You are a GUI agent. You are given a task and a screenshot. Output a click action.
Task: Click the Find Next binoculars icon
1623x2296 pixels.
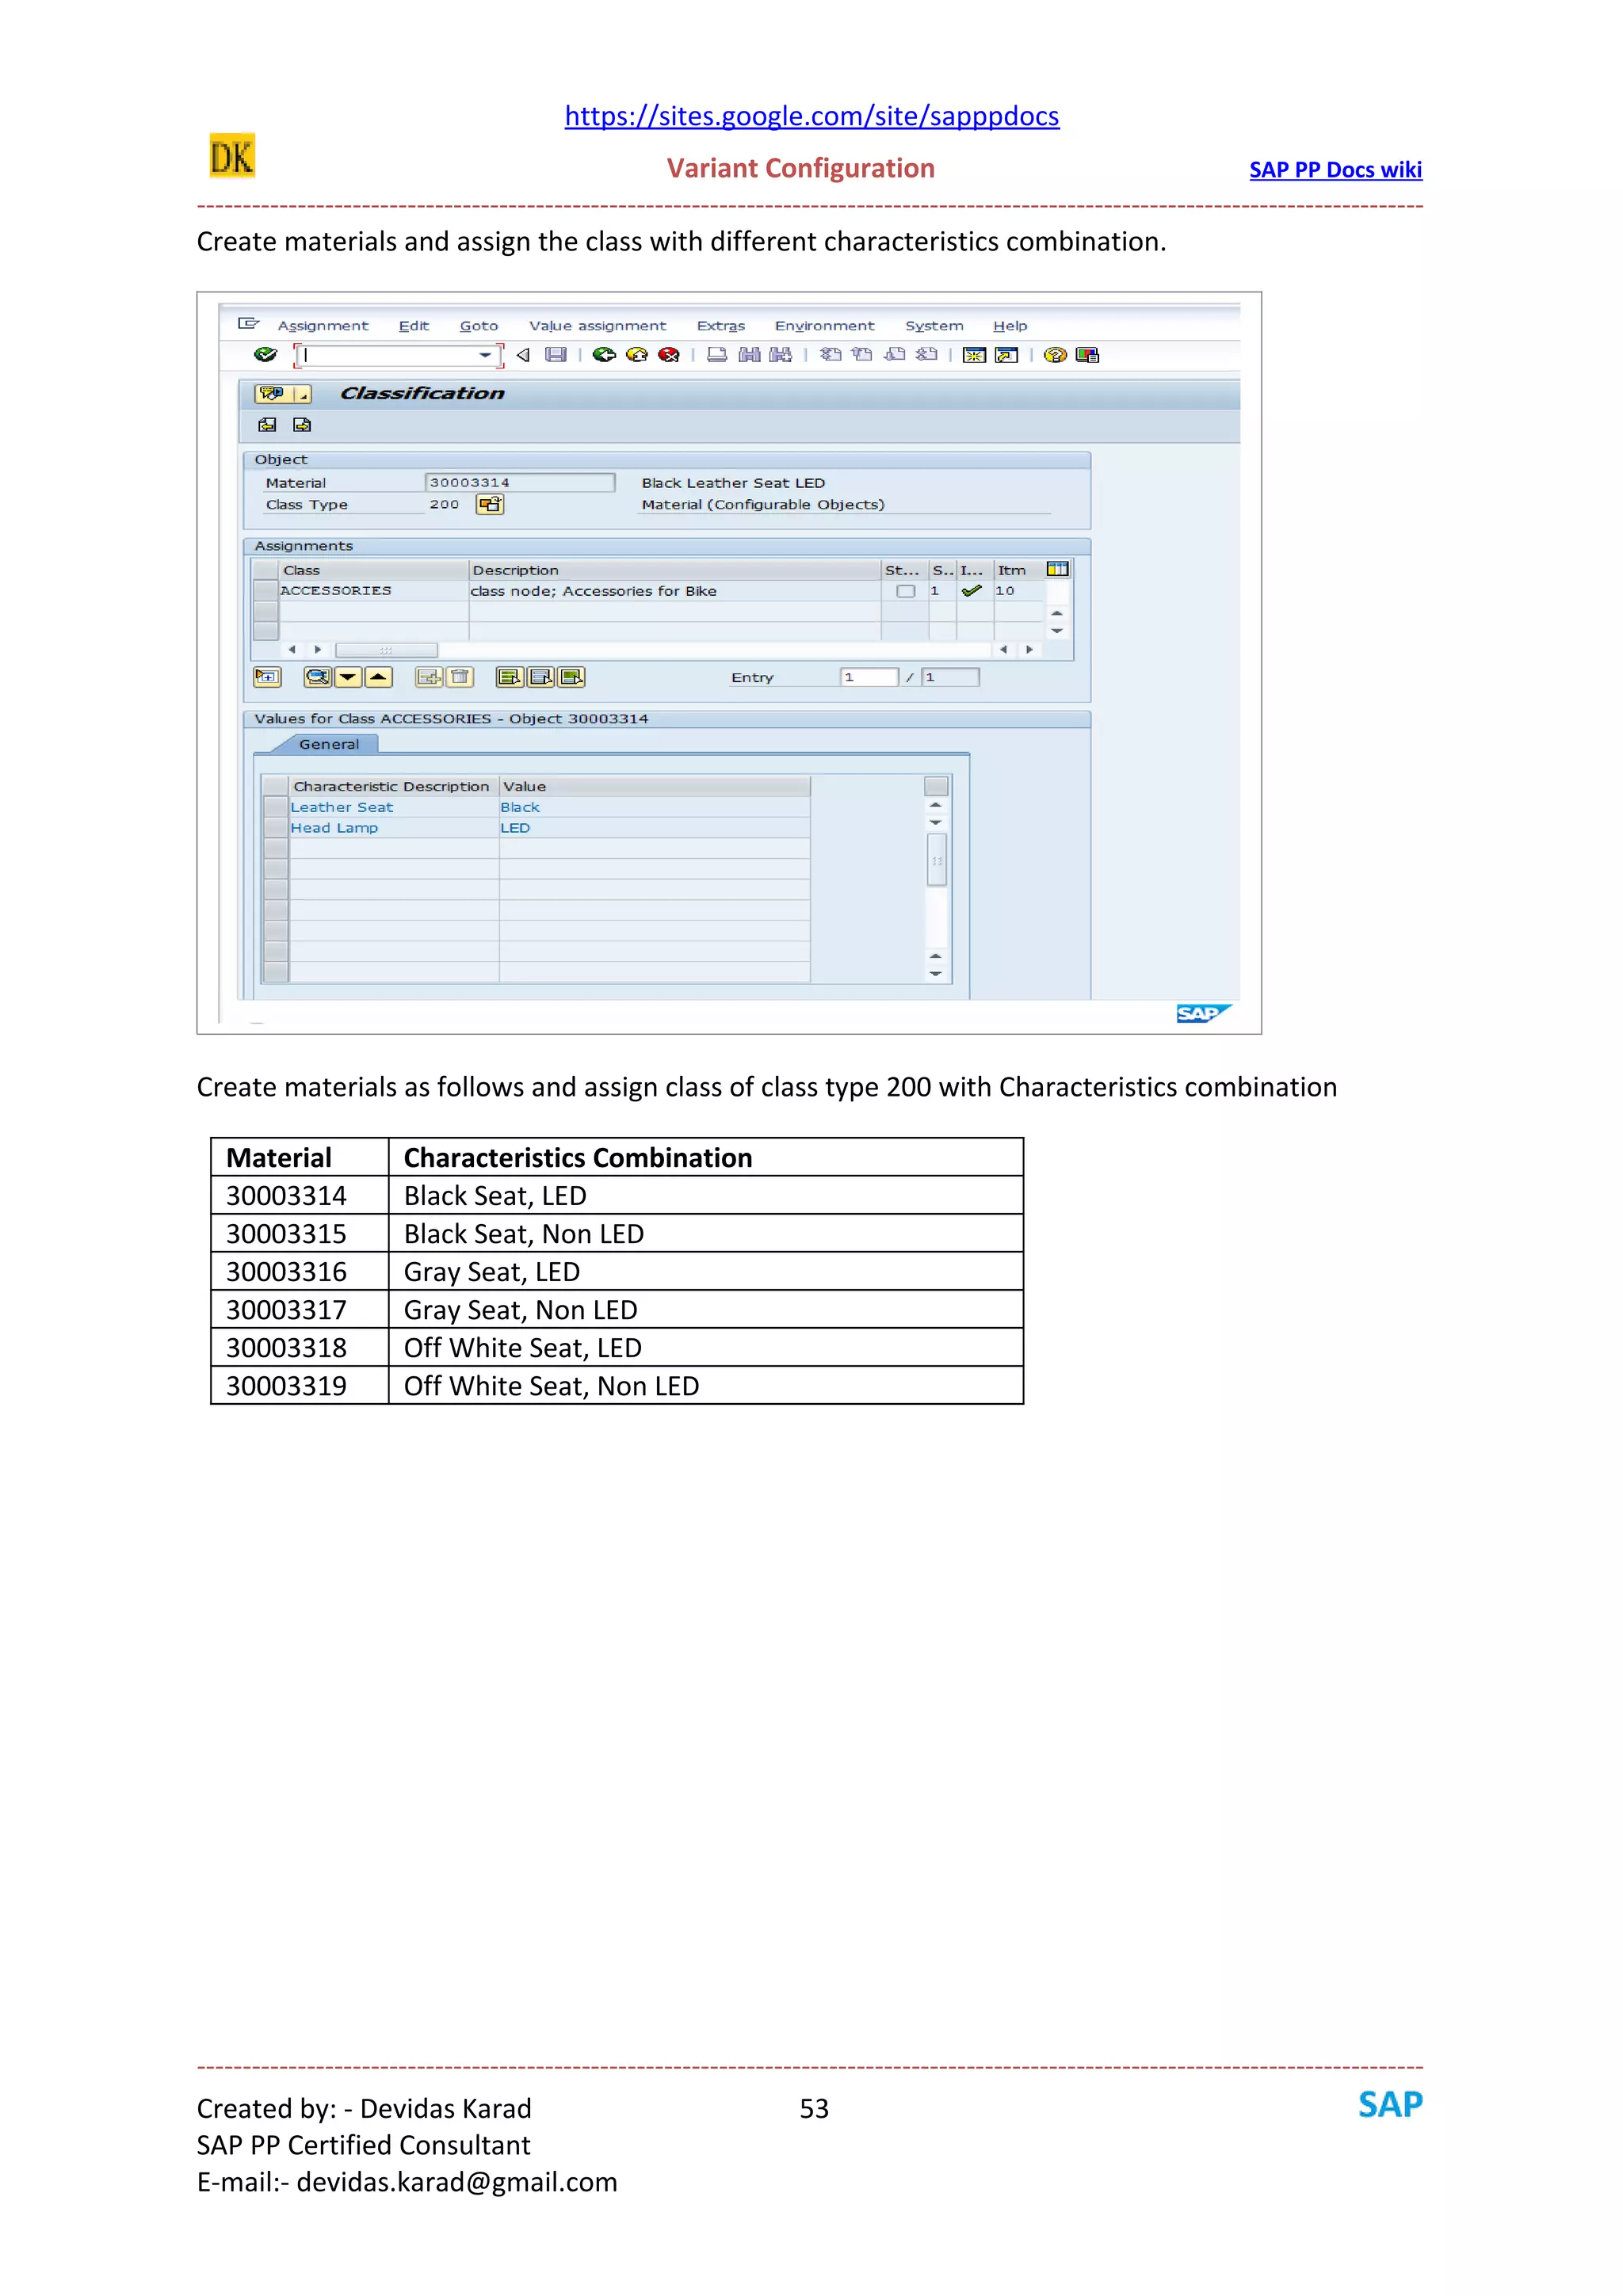(781, 355)
